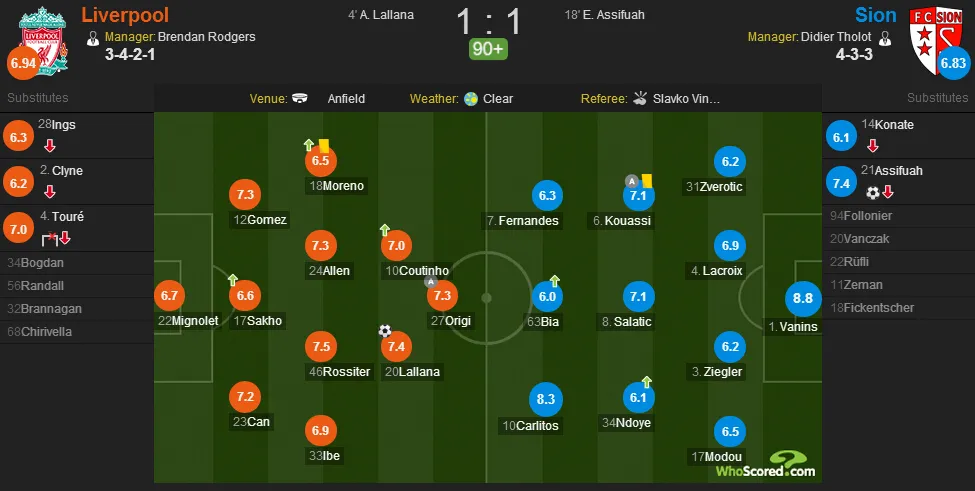Click the referee whistle icon
The image size is (975, 491).
click(640, 98)
